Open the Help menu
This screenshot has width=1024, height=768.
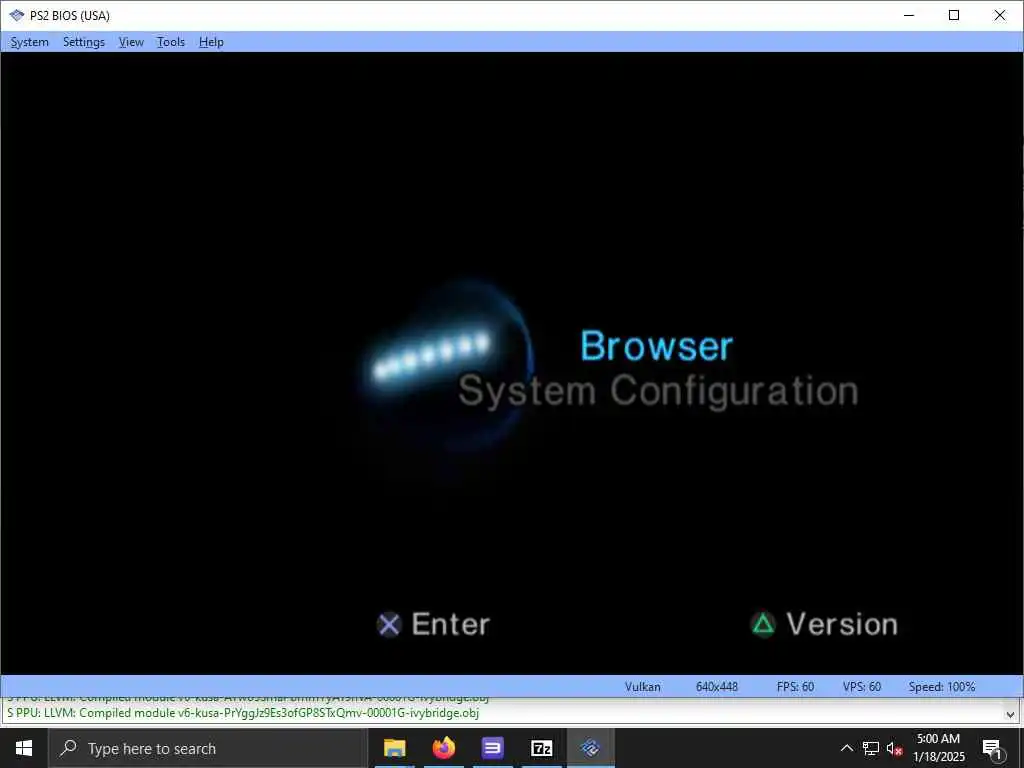(x=211, y=42)
